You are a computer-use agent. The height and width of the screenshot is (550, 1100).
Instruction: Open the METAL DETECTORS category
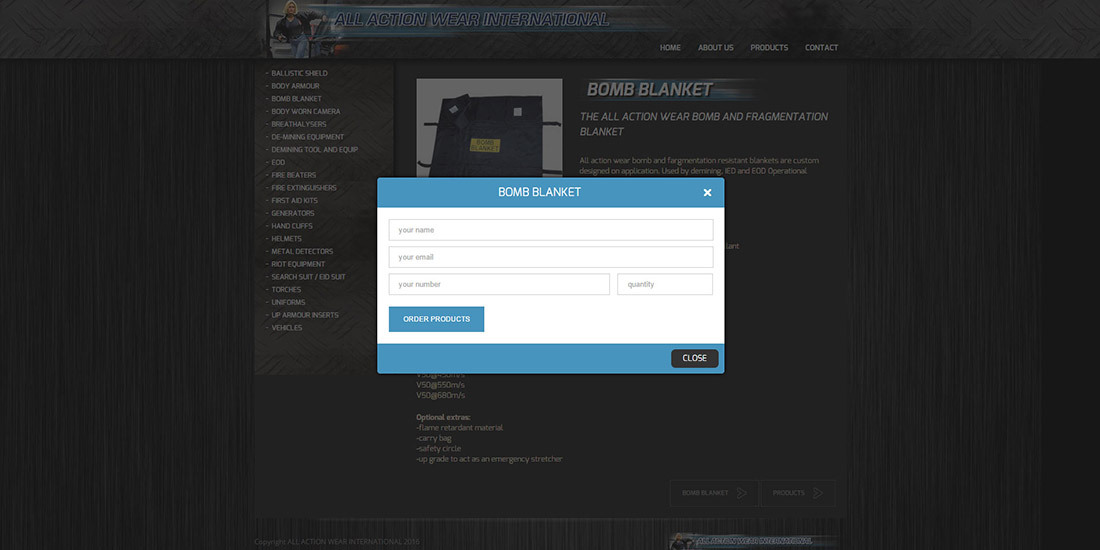302,251
